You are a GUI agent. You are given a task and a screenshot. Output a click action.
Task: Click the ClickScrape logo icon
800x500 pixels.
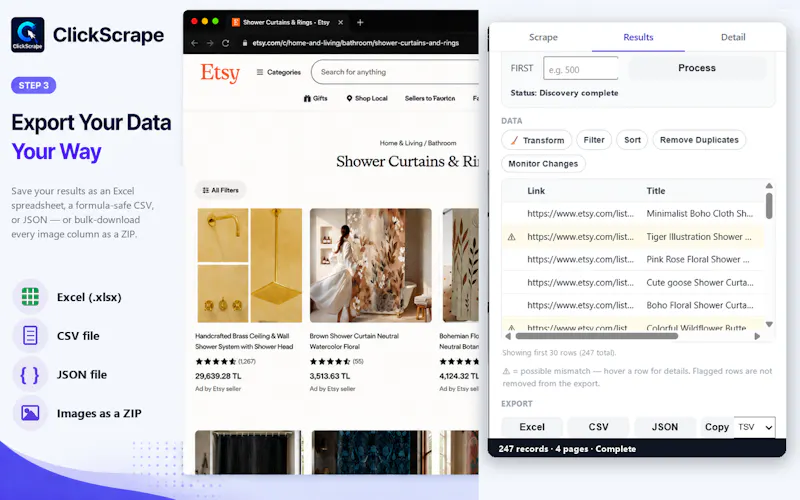(28, 35)
